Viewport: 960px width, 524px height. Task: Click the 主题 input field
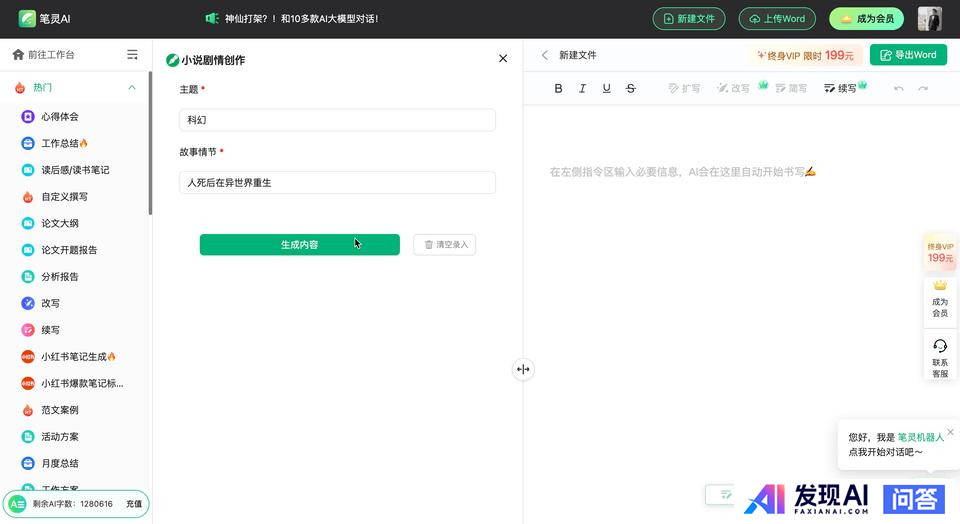(337, 120)
